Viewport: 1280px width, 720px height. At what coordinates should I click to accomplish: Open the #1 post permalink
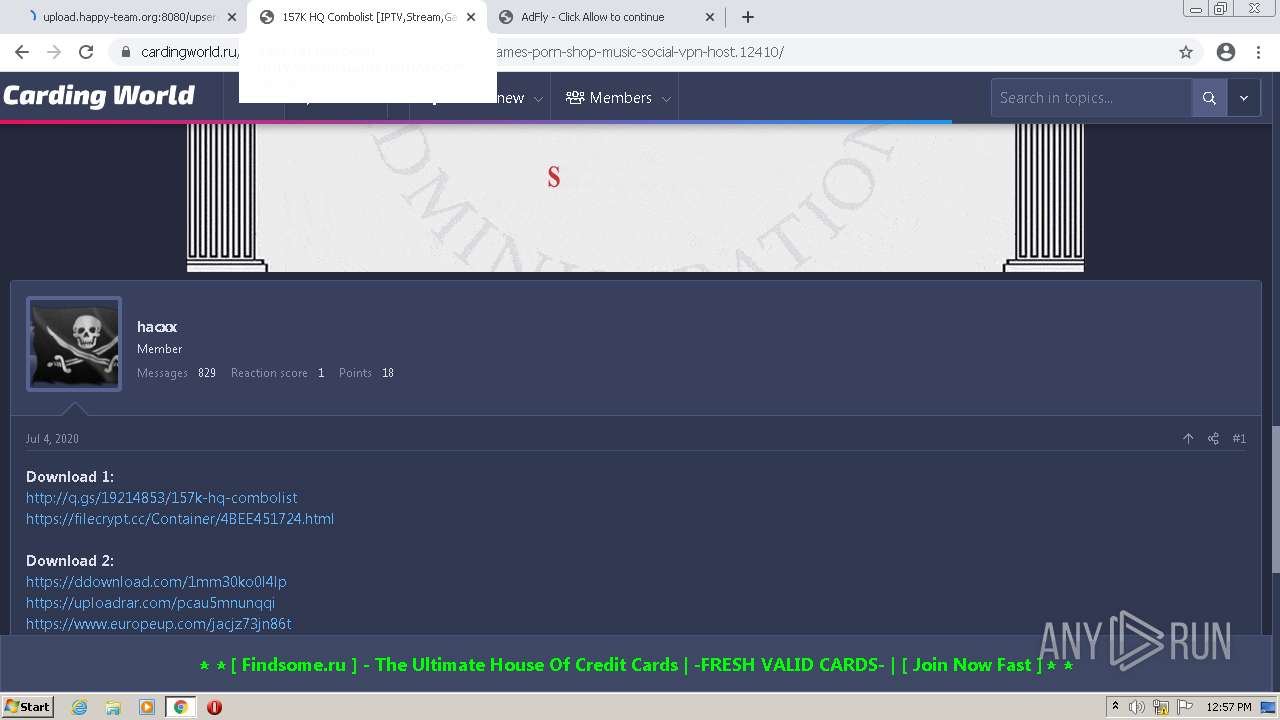[x=1239, y=438]
